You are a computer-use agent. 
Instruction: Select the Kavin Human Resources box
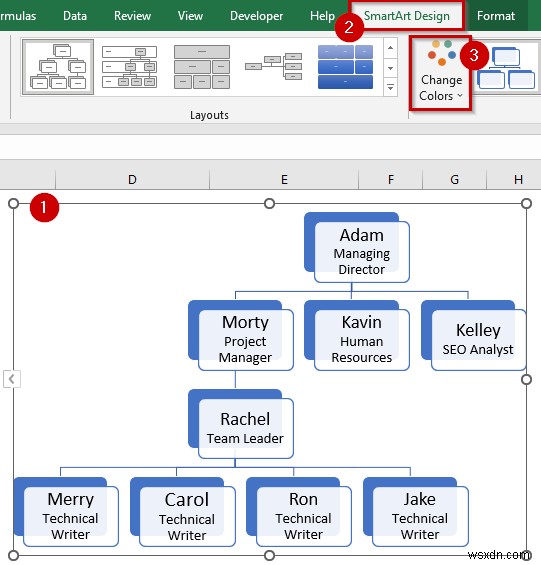click(362, 339)
